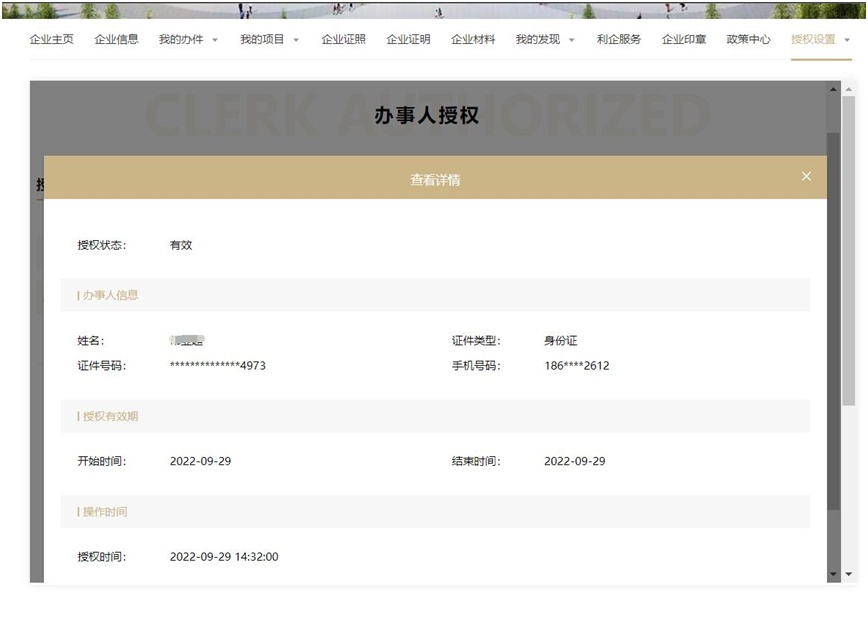This screenshot has width=868, height=620.
Task: Open the 企业信息 menu item
Action: tap(116, 40)
